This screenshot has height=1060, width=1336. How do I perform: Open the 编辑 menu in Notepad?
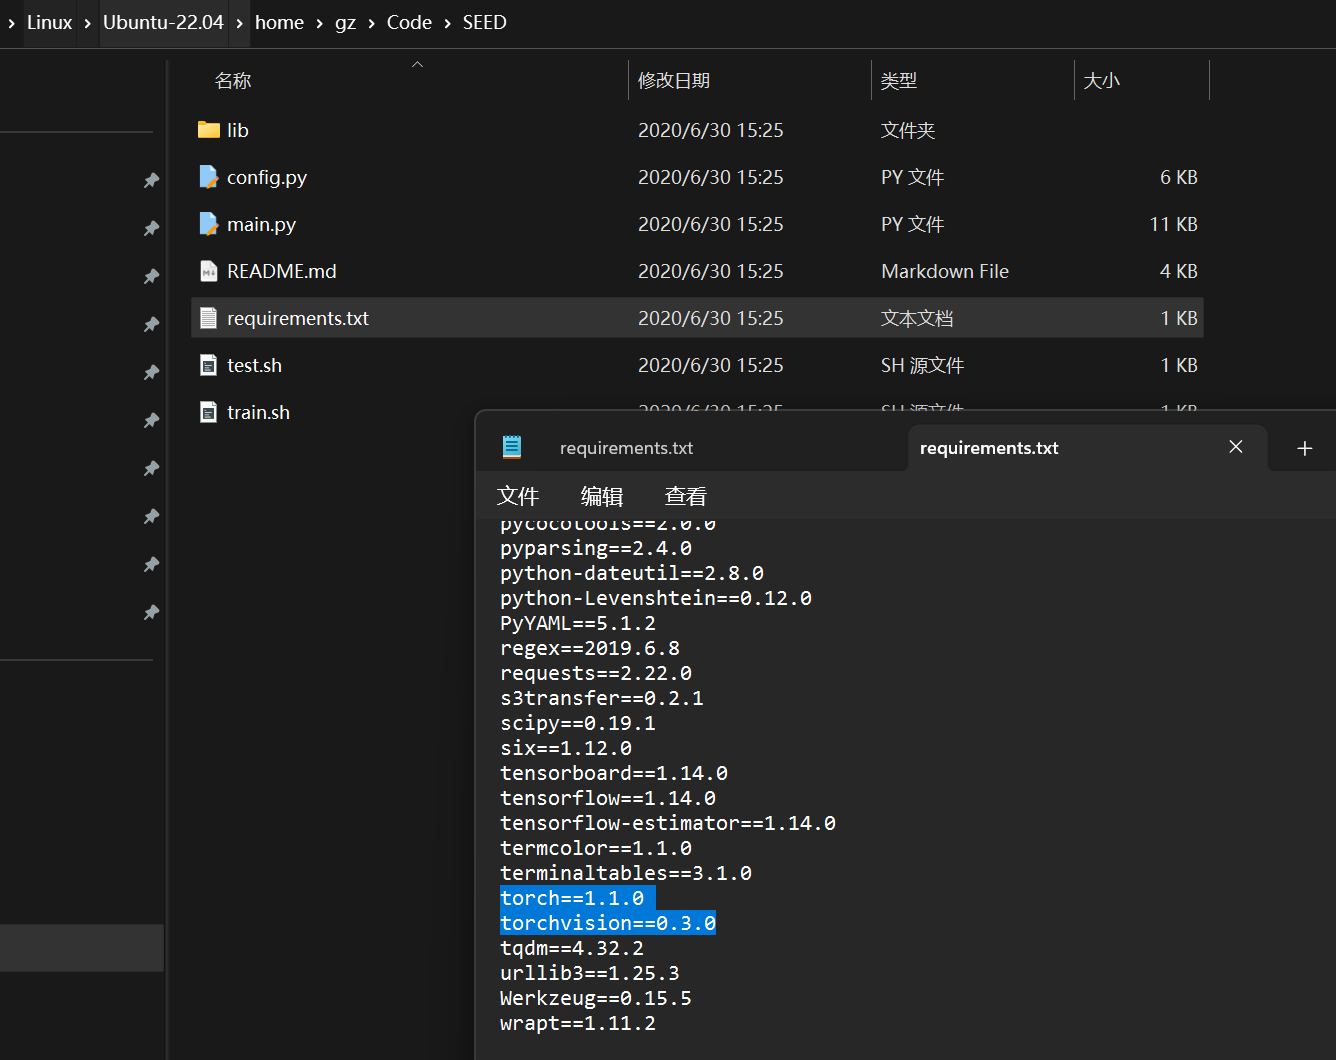[x=602, y=496]
